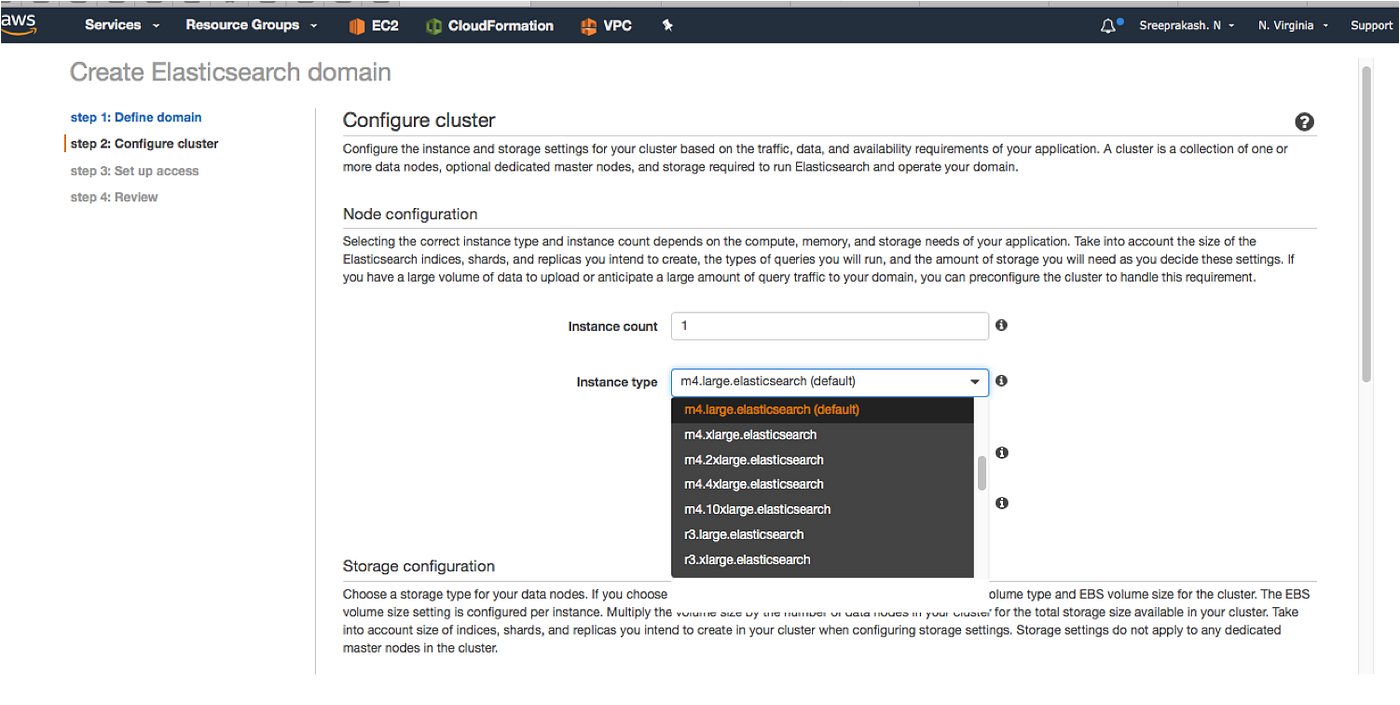1400x705 pixels.
Task: Open the CloudFormation service shortcut
Action: (489, 26)
